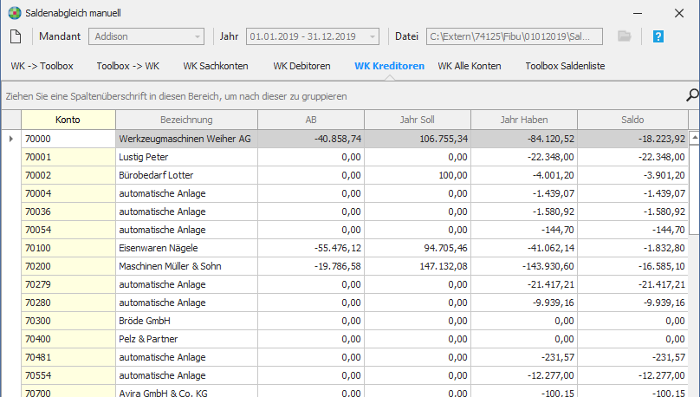Sort by the Jahr Soll column header
Viewport: 700px width, 397px height.
417,120
